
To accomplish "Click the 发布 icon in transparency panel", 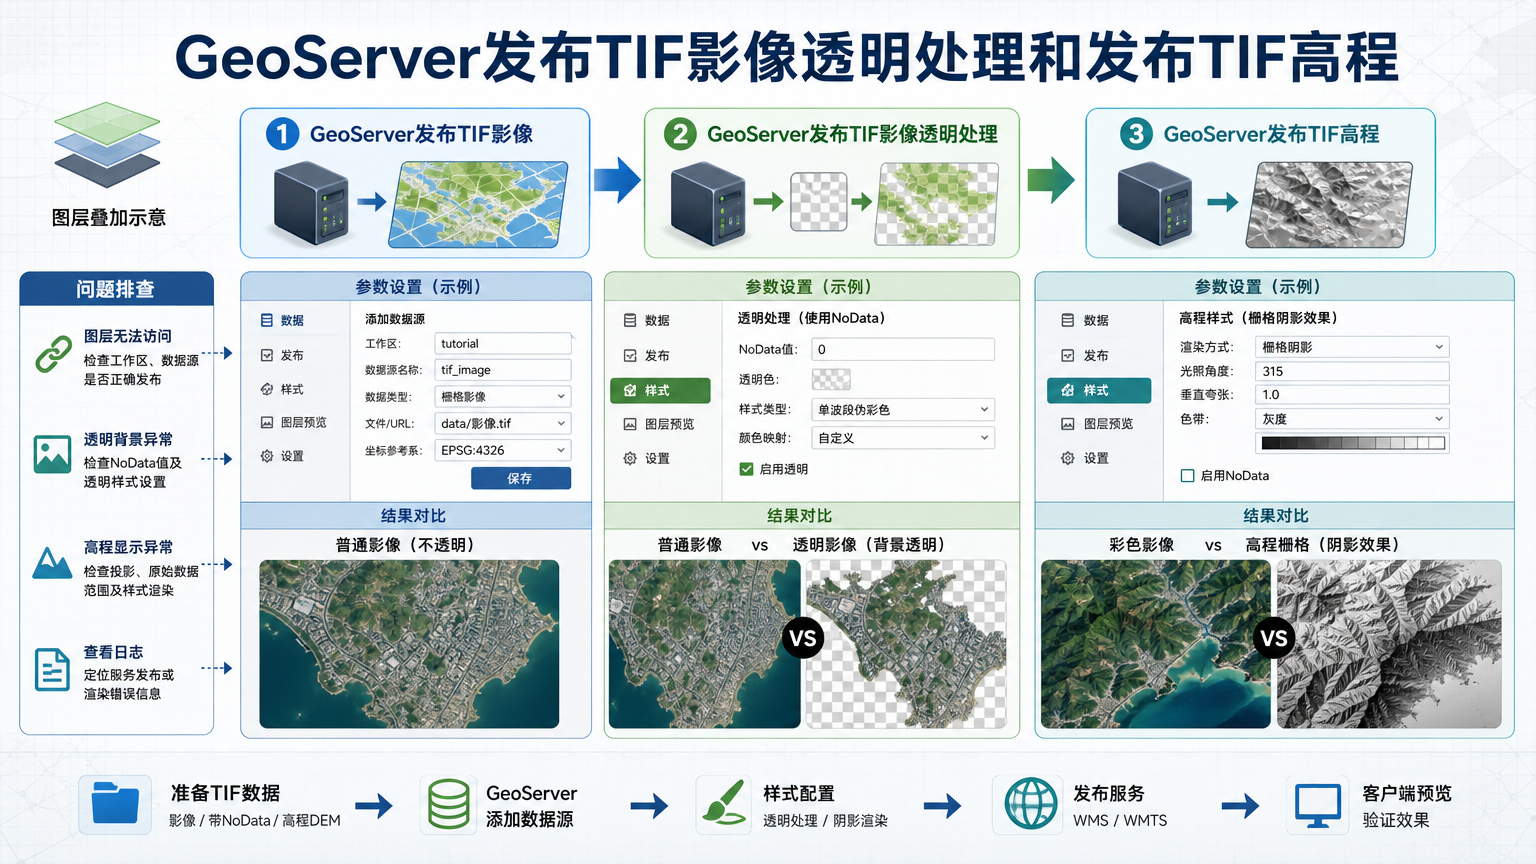I will [x=630, y=355].
